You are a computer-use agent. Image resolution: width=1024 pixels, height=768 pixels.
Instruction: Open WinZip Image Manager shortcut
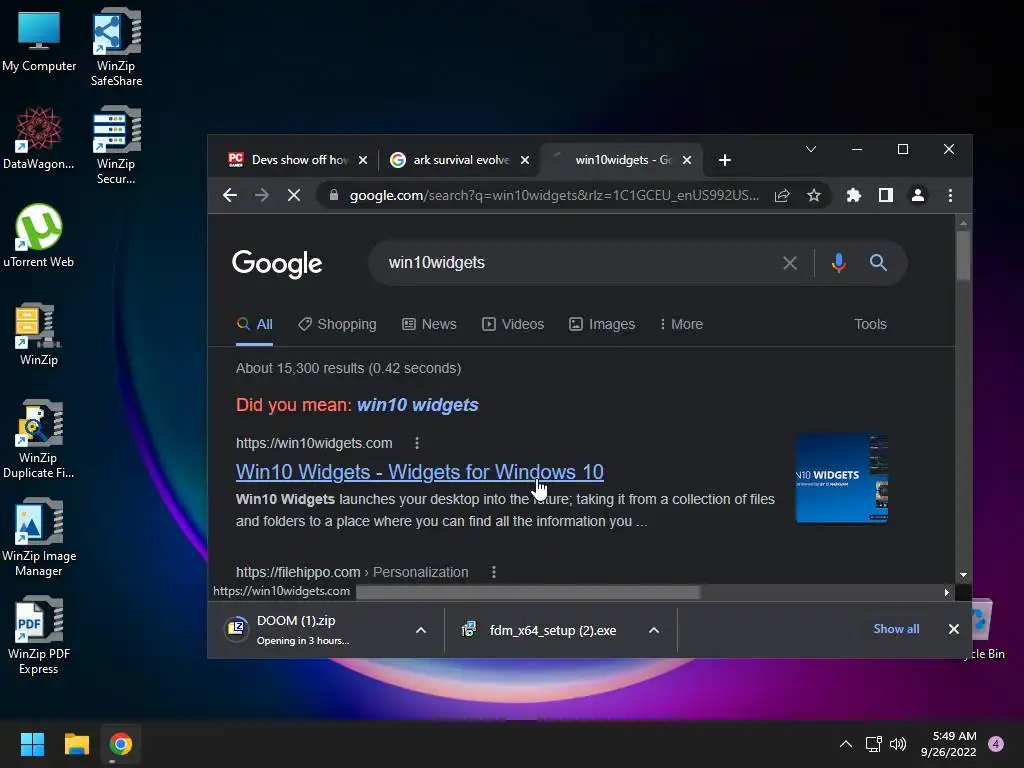pyautogui.click(x=39, y=537)
